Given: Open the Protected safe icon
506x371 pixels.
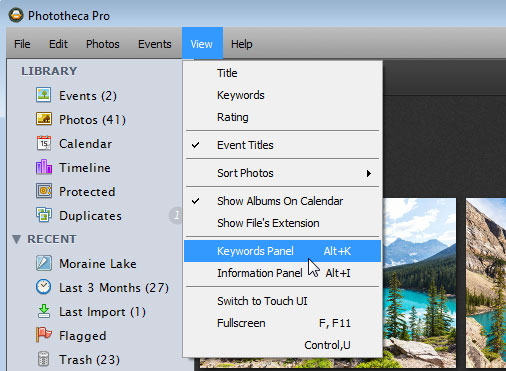Looking at the screenshot, I should pos(44,191).
